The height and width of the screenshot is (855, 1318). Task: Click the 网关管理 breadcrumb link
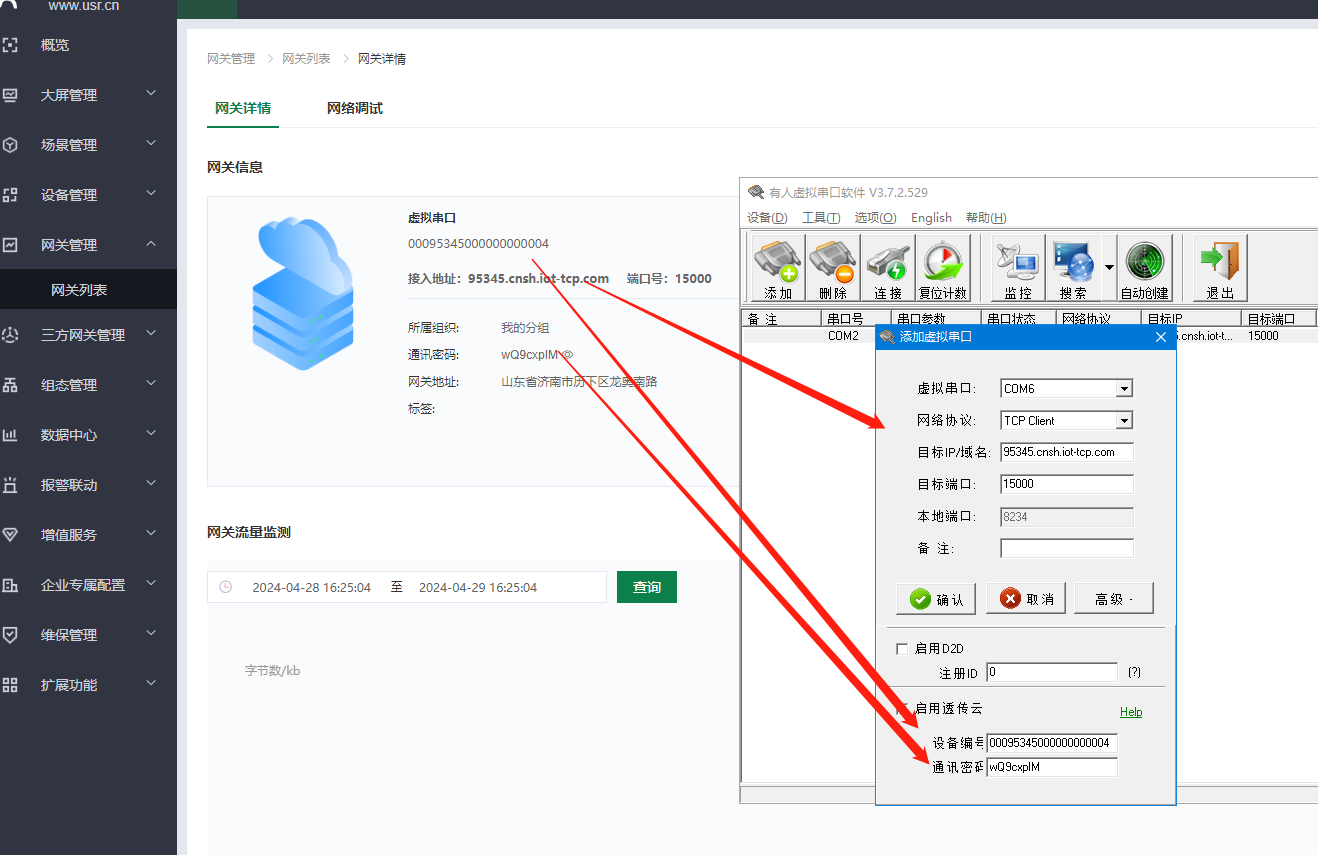231,59
